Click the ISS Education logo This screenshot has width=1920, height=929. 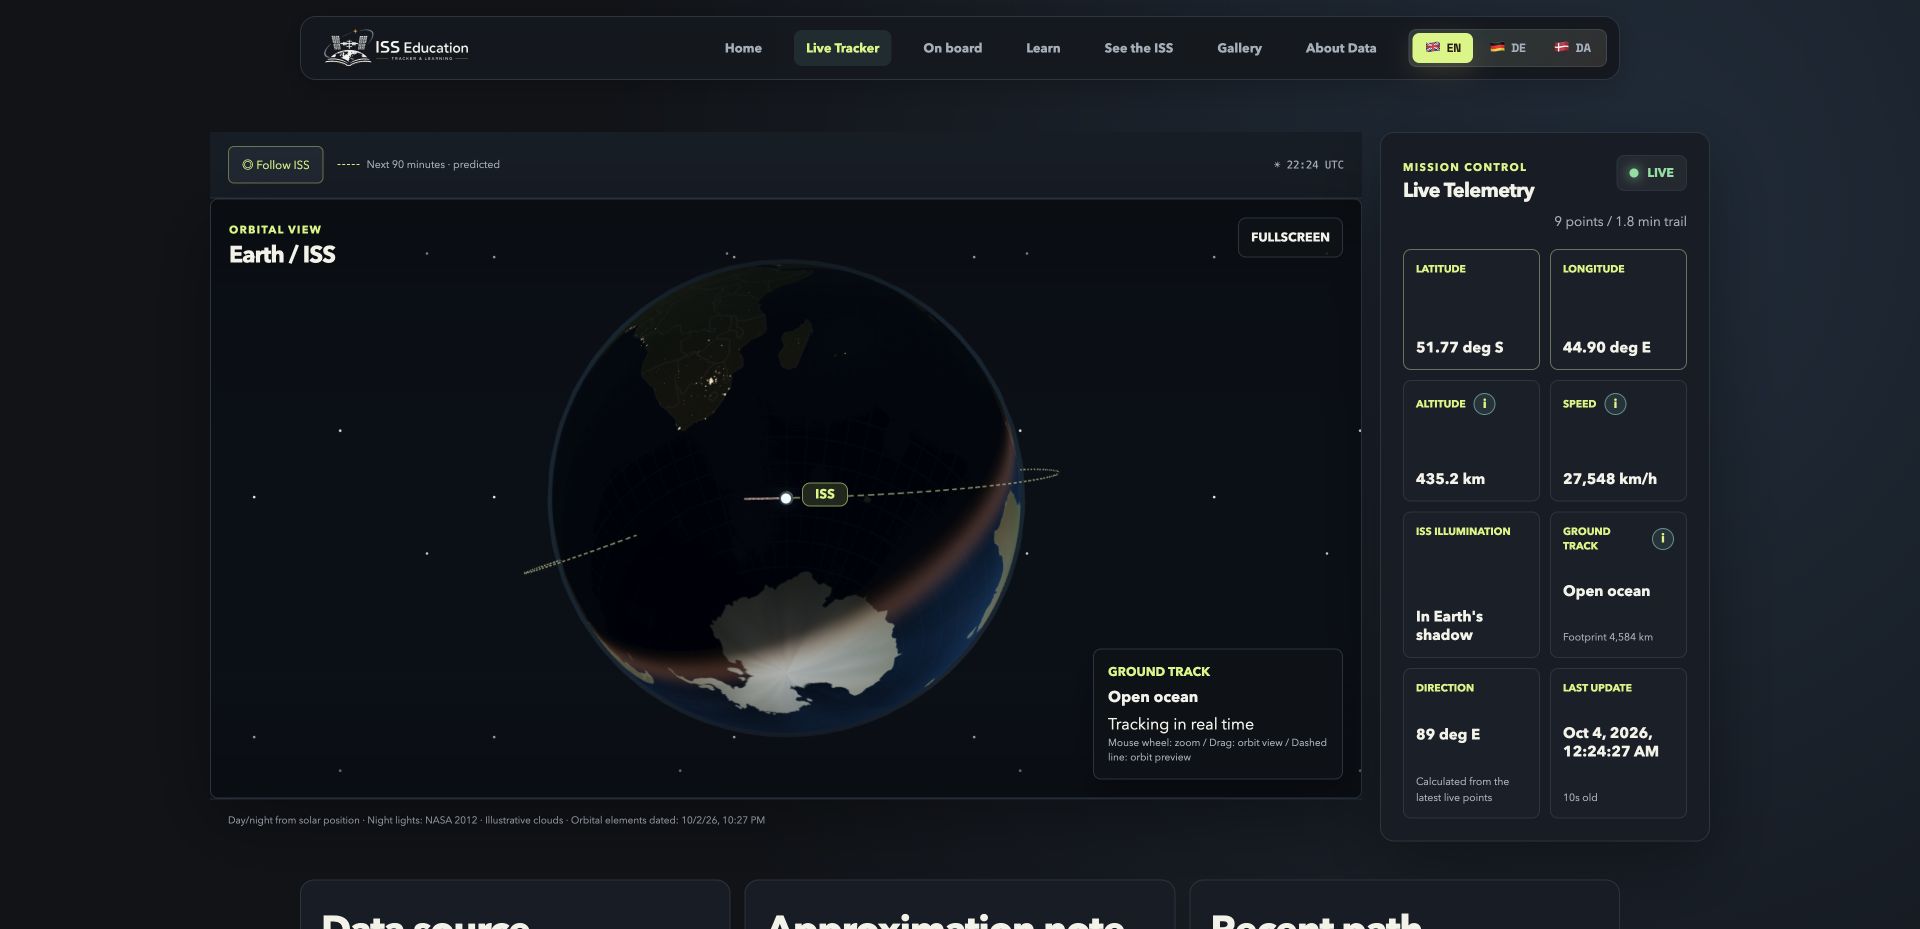click(396, 48)
